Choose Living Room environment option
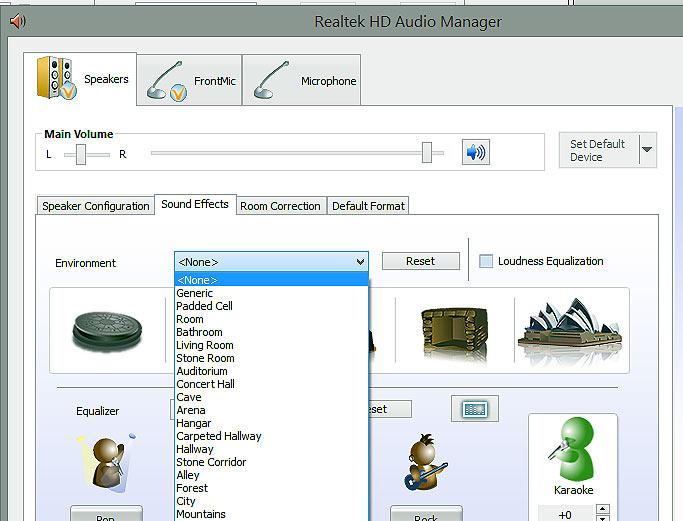 pyautogui.click(x=271, y=345)
